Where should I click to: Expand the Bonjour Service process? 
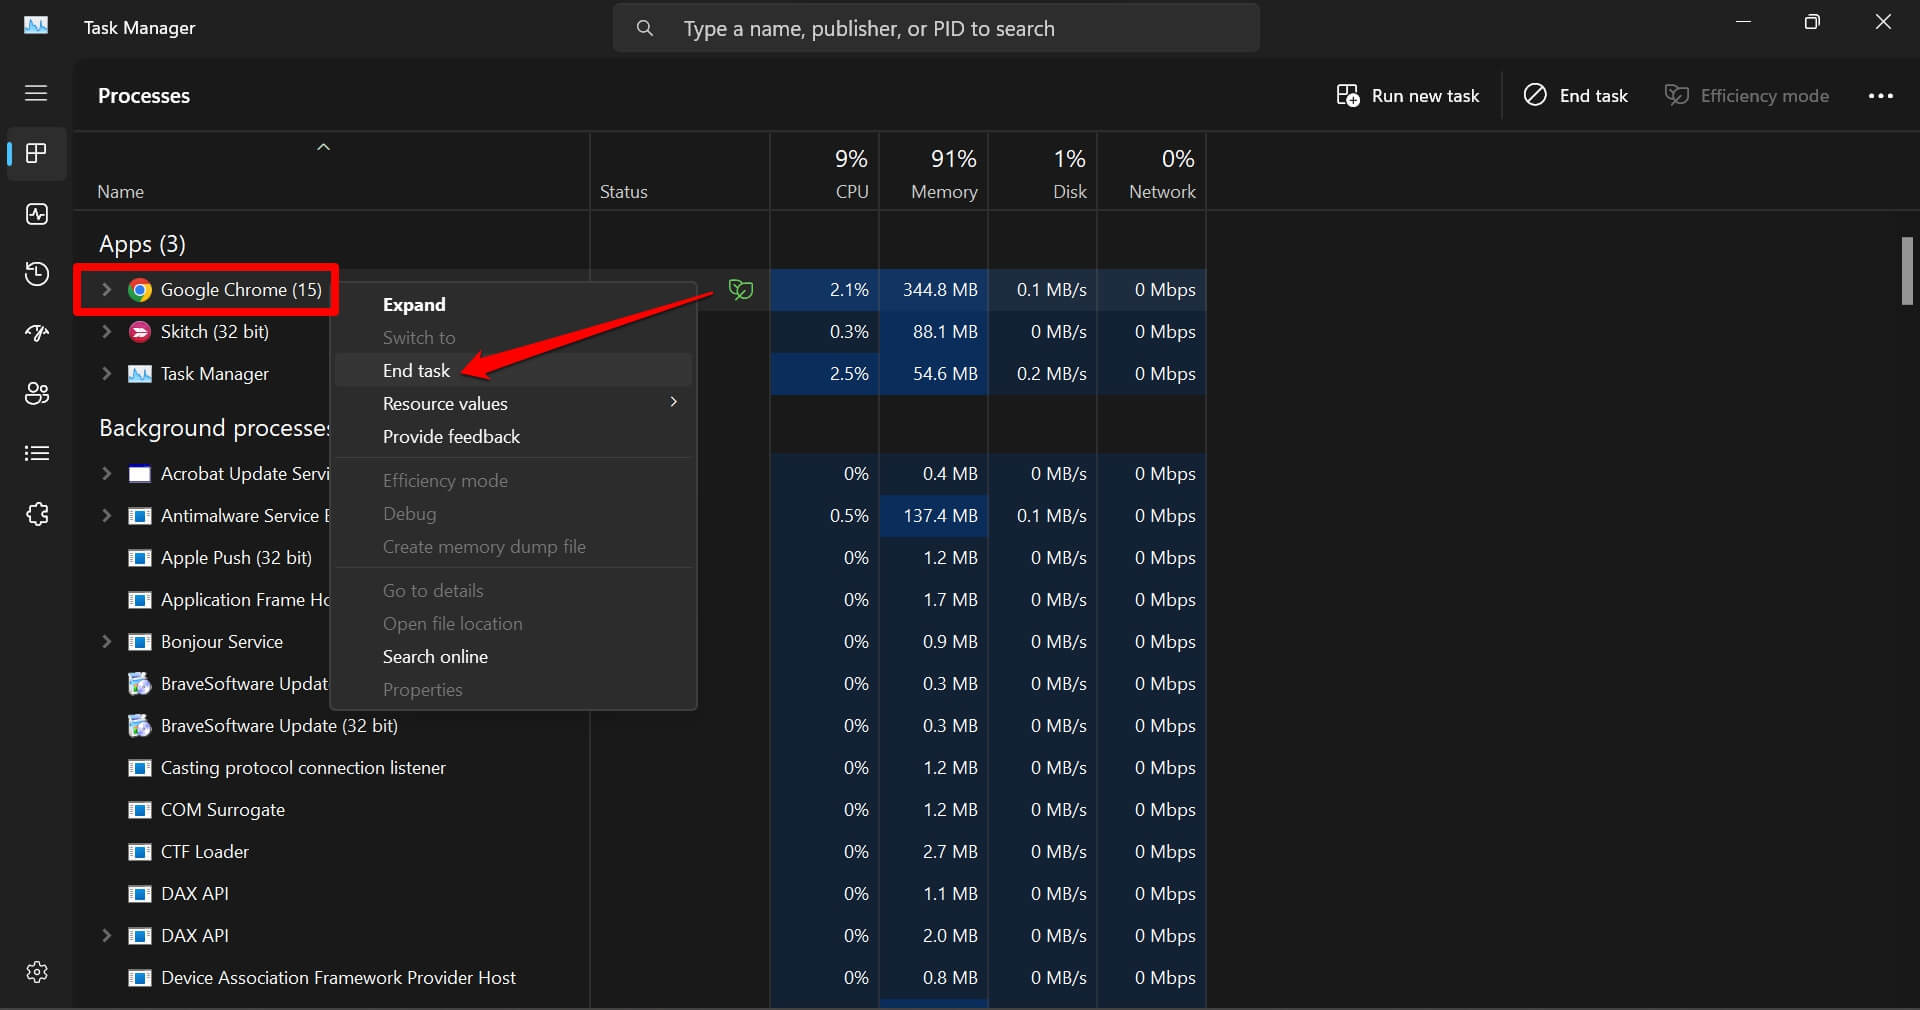point(107,642)
